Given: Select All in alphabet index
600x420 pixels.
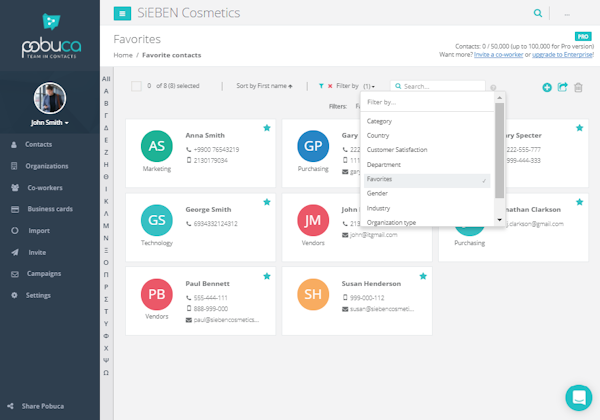Looking at the screenshot, I should (106, 79).
